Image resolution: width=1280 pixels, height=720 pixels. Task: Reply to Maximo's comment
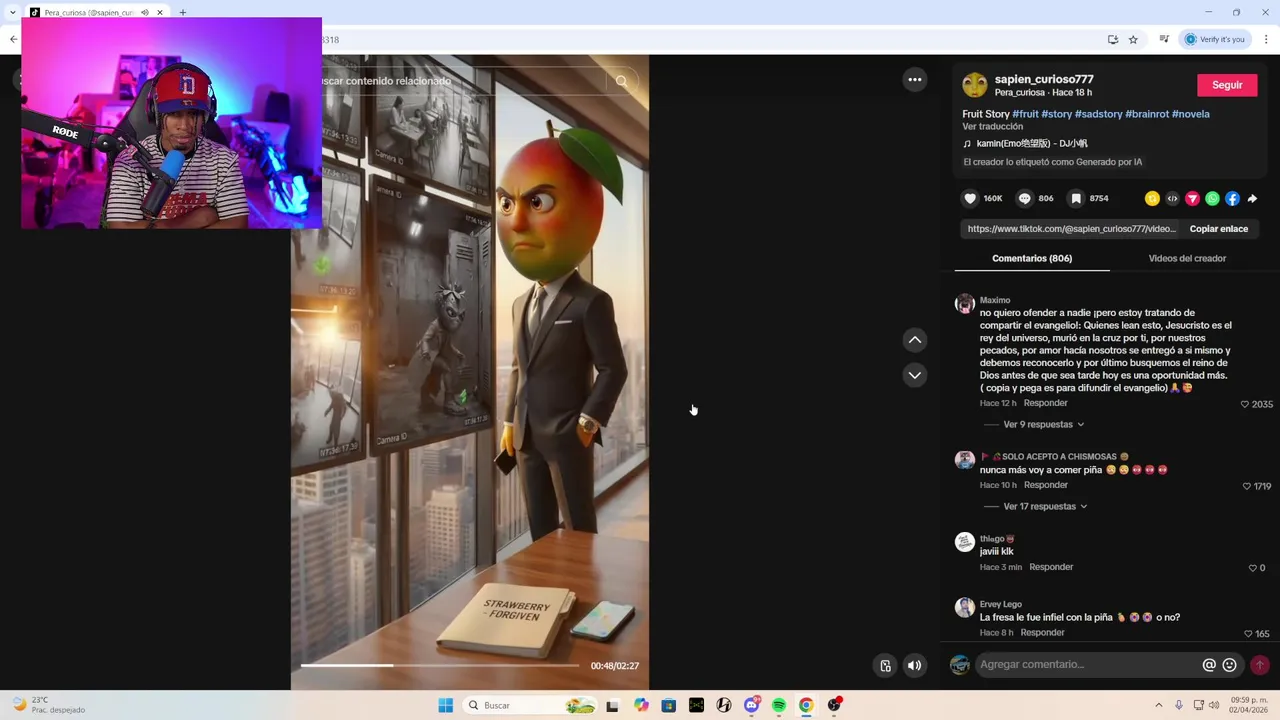[1045, 403]
